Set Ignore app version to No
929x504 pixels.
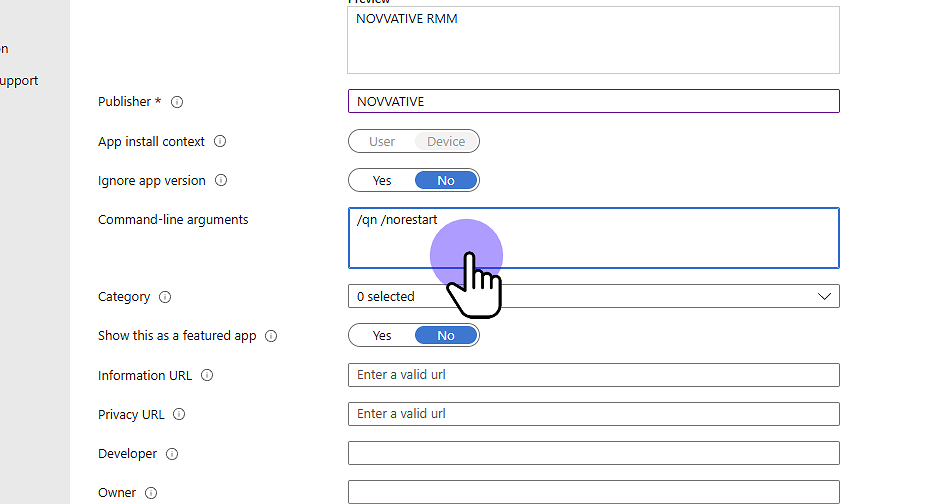click(446, 181)
